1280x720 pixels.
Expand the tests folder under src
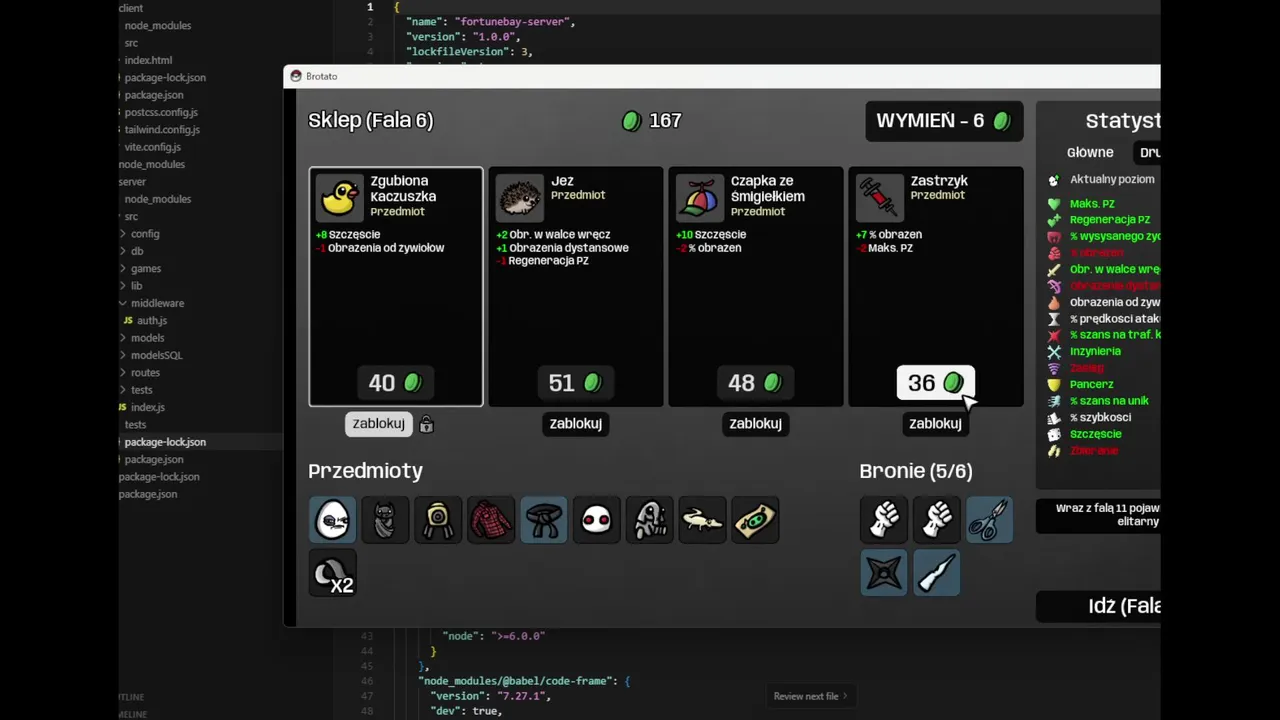(x=141, y=390)
